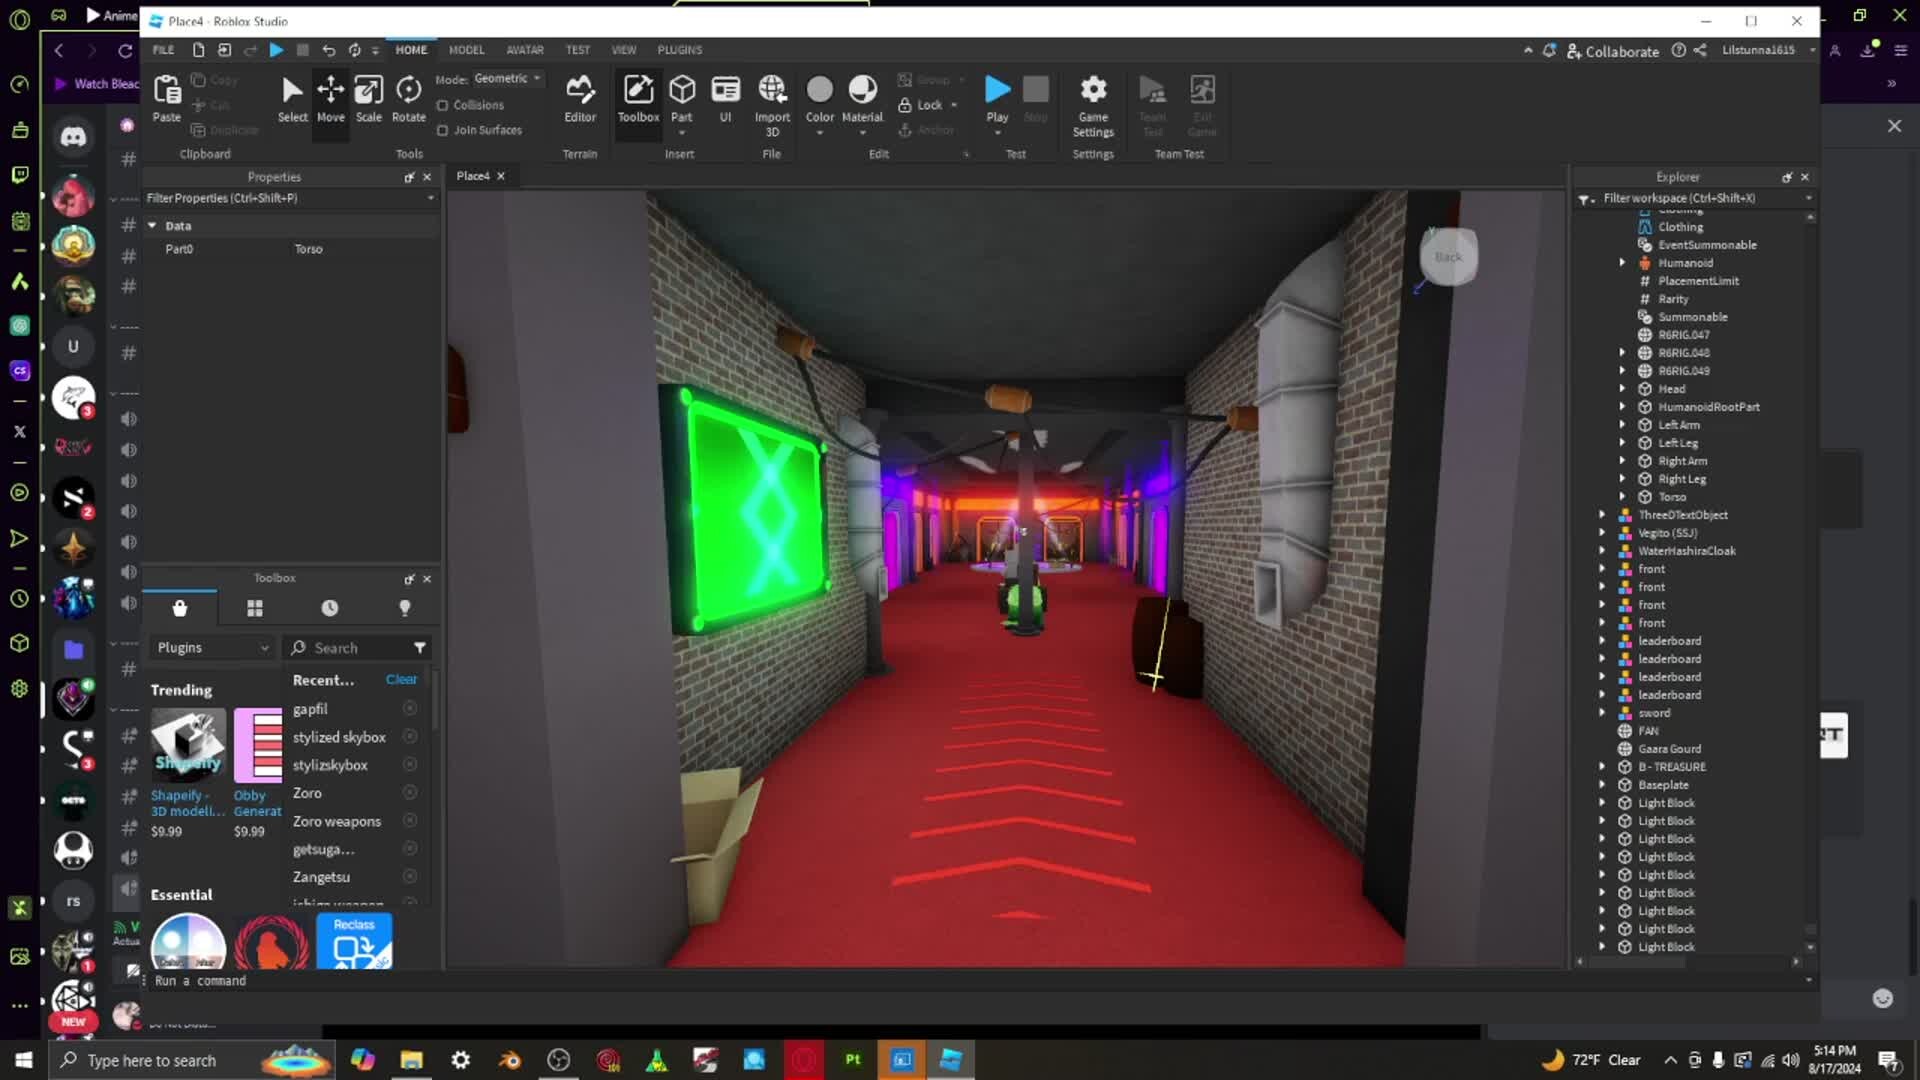Enable the Join Surfaces checkbox
Image resolution: width=1920 pixels, height=1080 pixels.
[443, 130]
